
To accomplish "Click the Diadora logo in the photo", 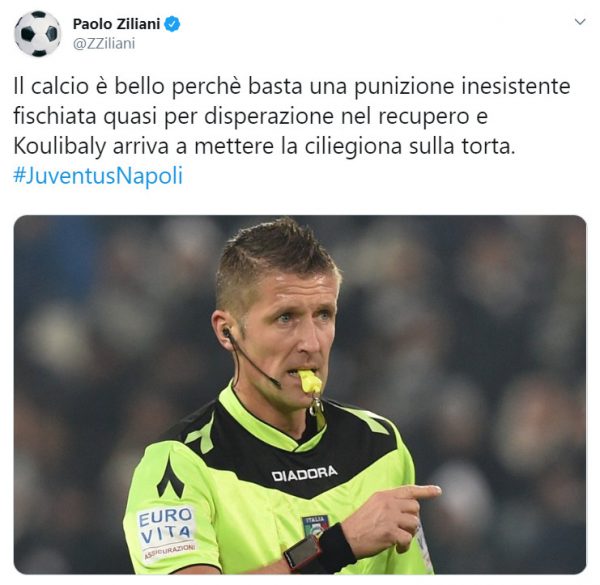I will [305, 474].
